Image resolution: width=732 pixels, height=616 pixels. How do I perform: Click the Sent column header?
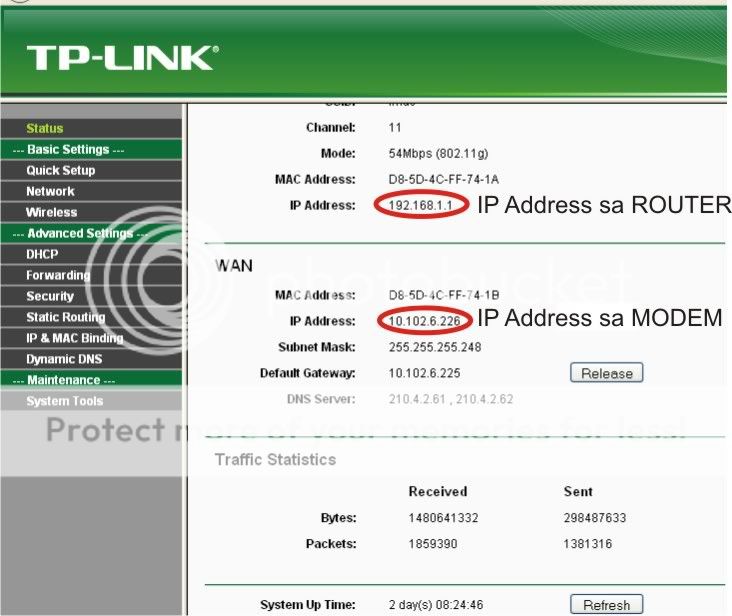point(578,492)
